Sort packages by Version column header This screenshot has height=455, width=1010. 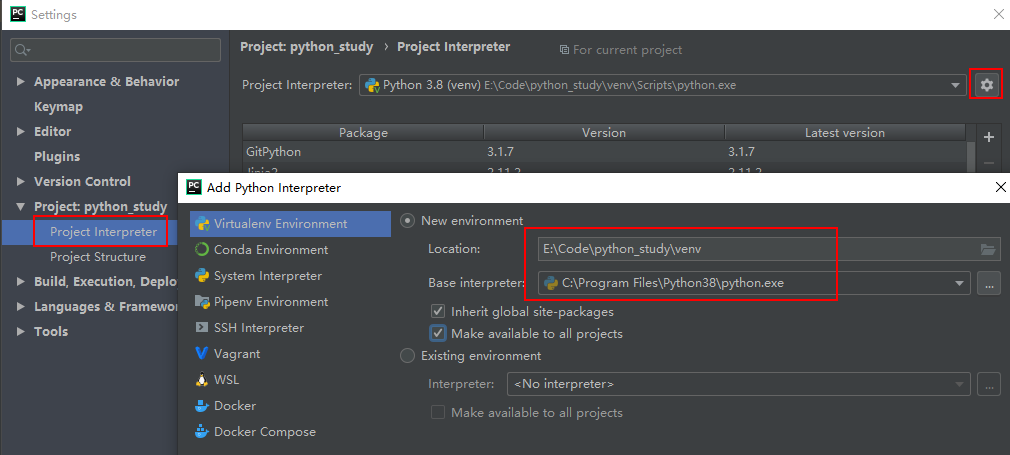tap(604, 133)
